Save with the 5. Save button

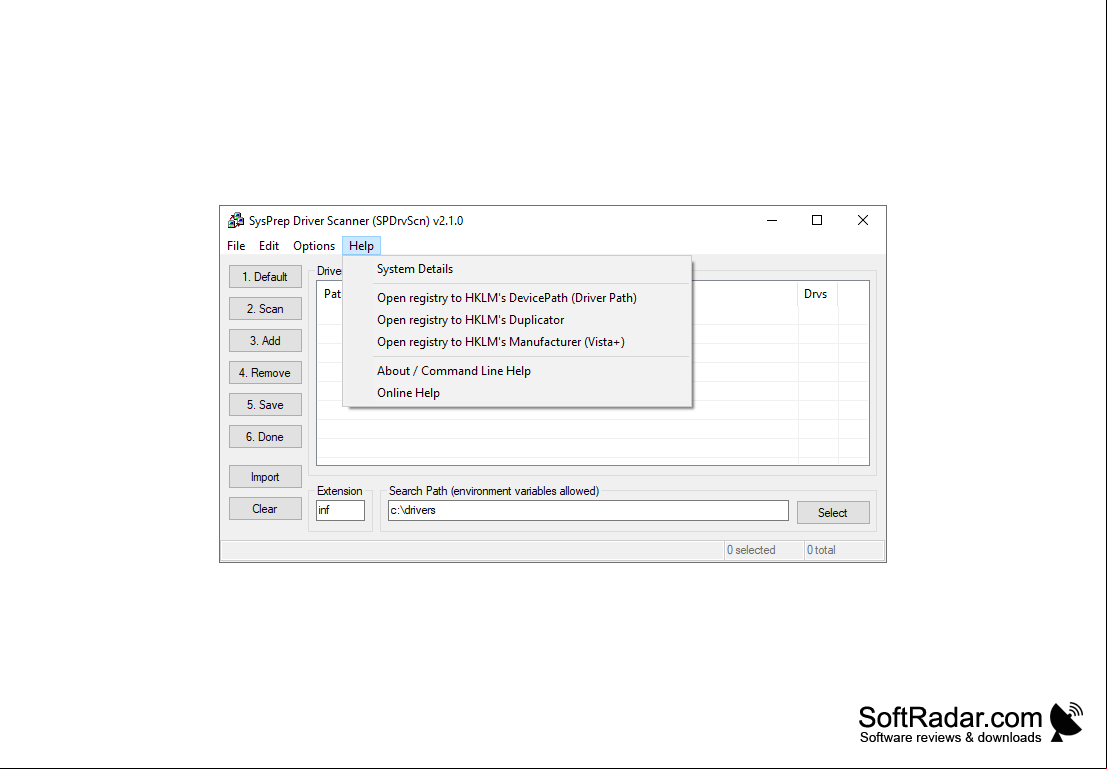[x=265, y=405]
